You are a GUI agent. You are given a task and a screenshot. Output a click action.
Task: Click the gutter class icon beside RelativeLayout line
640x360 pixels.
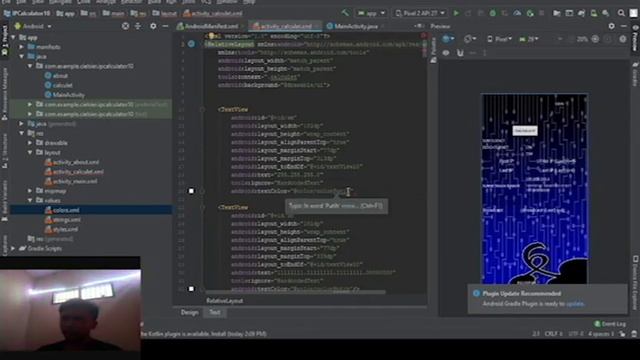pyautogui.click(x=191, y=44)
